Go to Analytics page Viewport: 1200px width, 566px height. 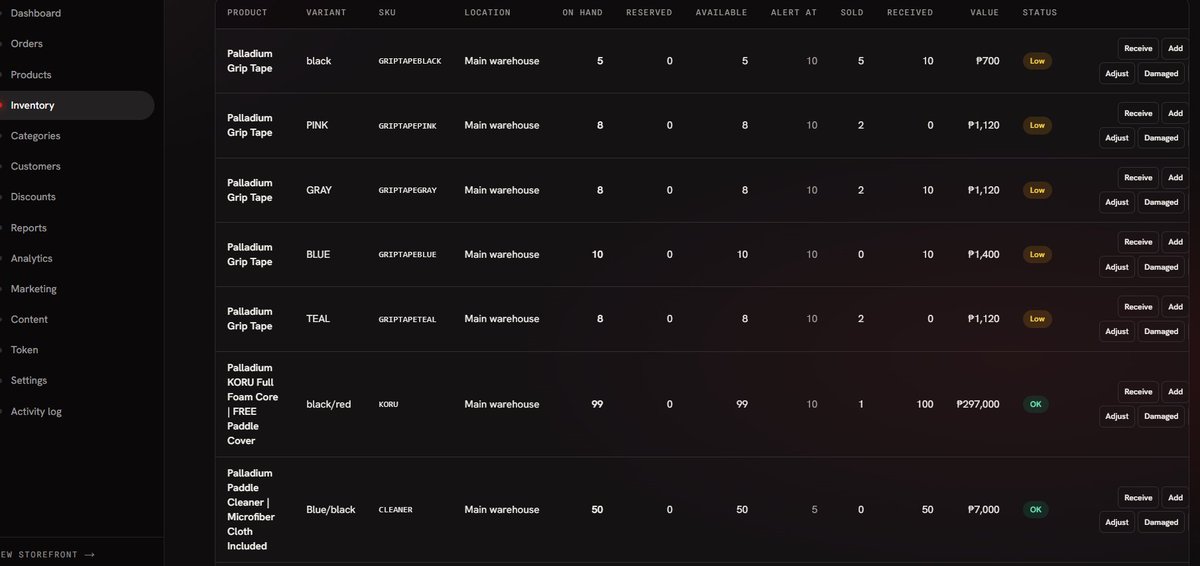tap(31, 258)
